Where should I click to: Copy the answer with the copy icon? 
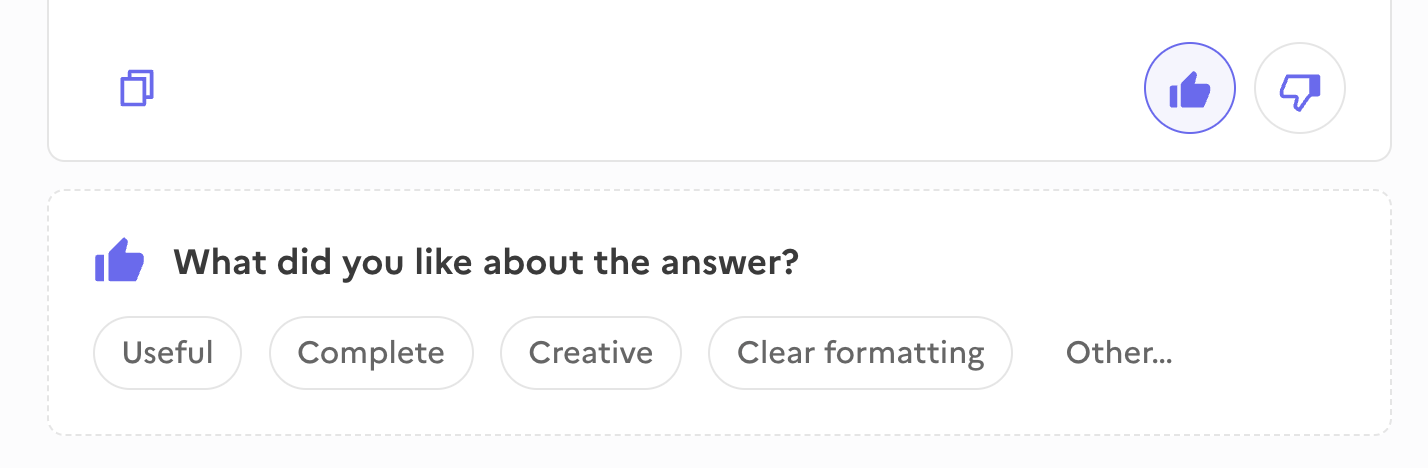tap(137, 89)
